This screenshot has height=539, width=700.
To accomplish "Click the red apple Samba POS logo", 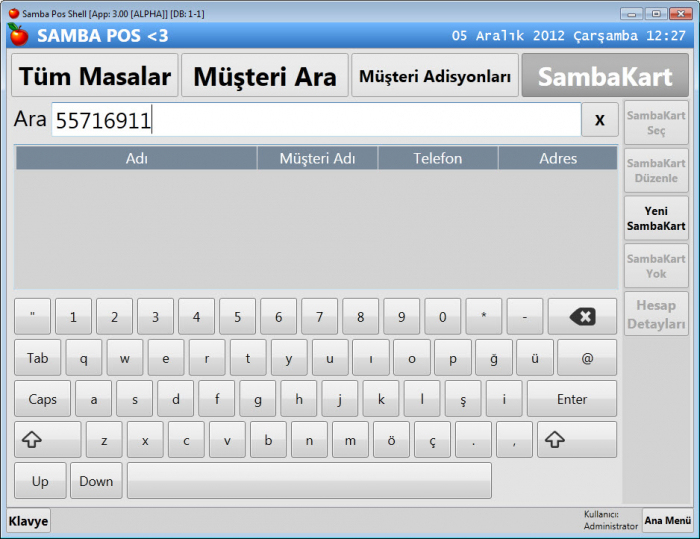I will [x=18, y=35].
